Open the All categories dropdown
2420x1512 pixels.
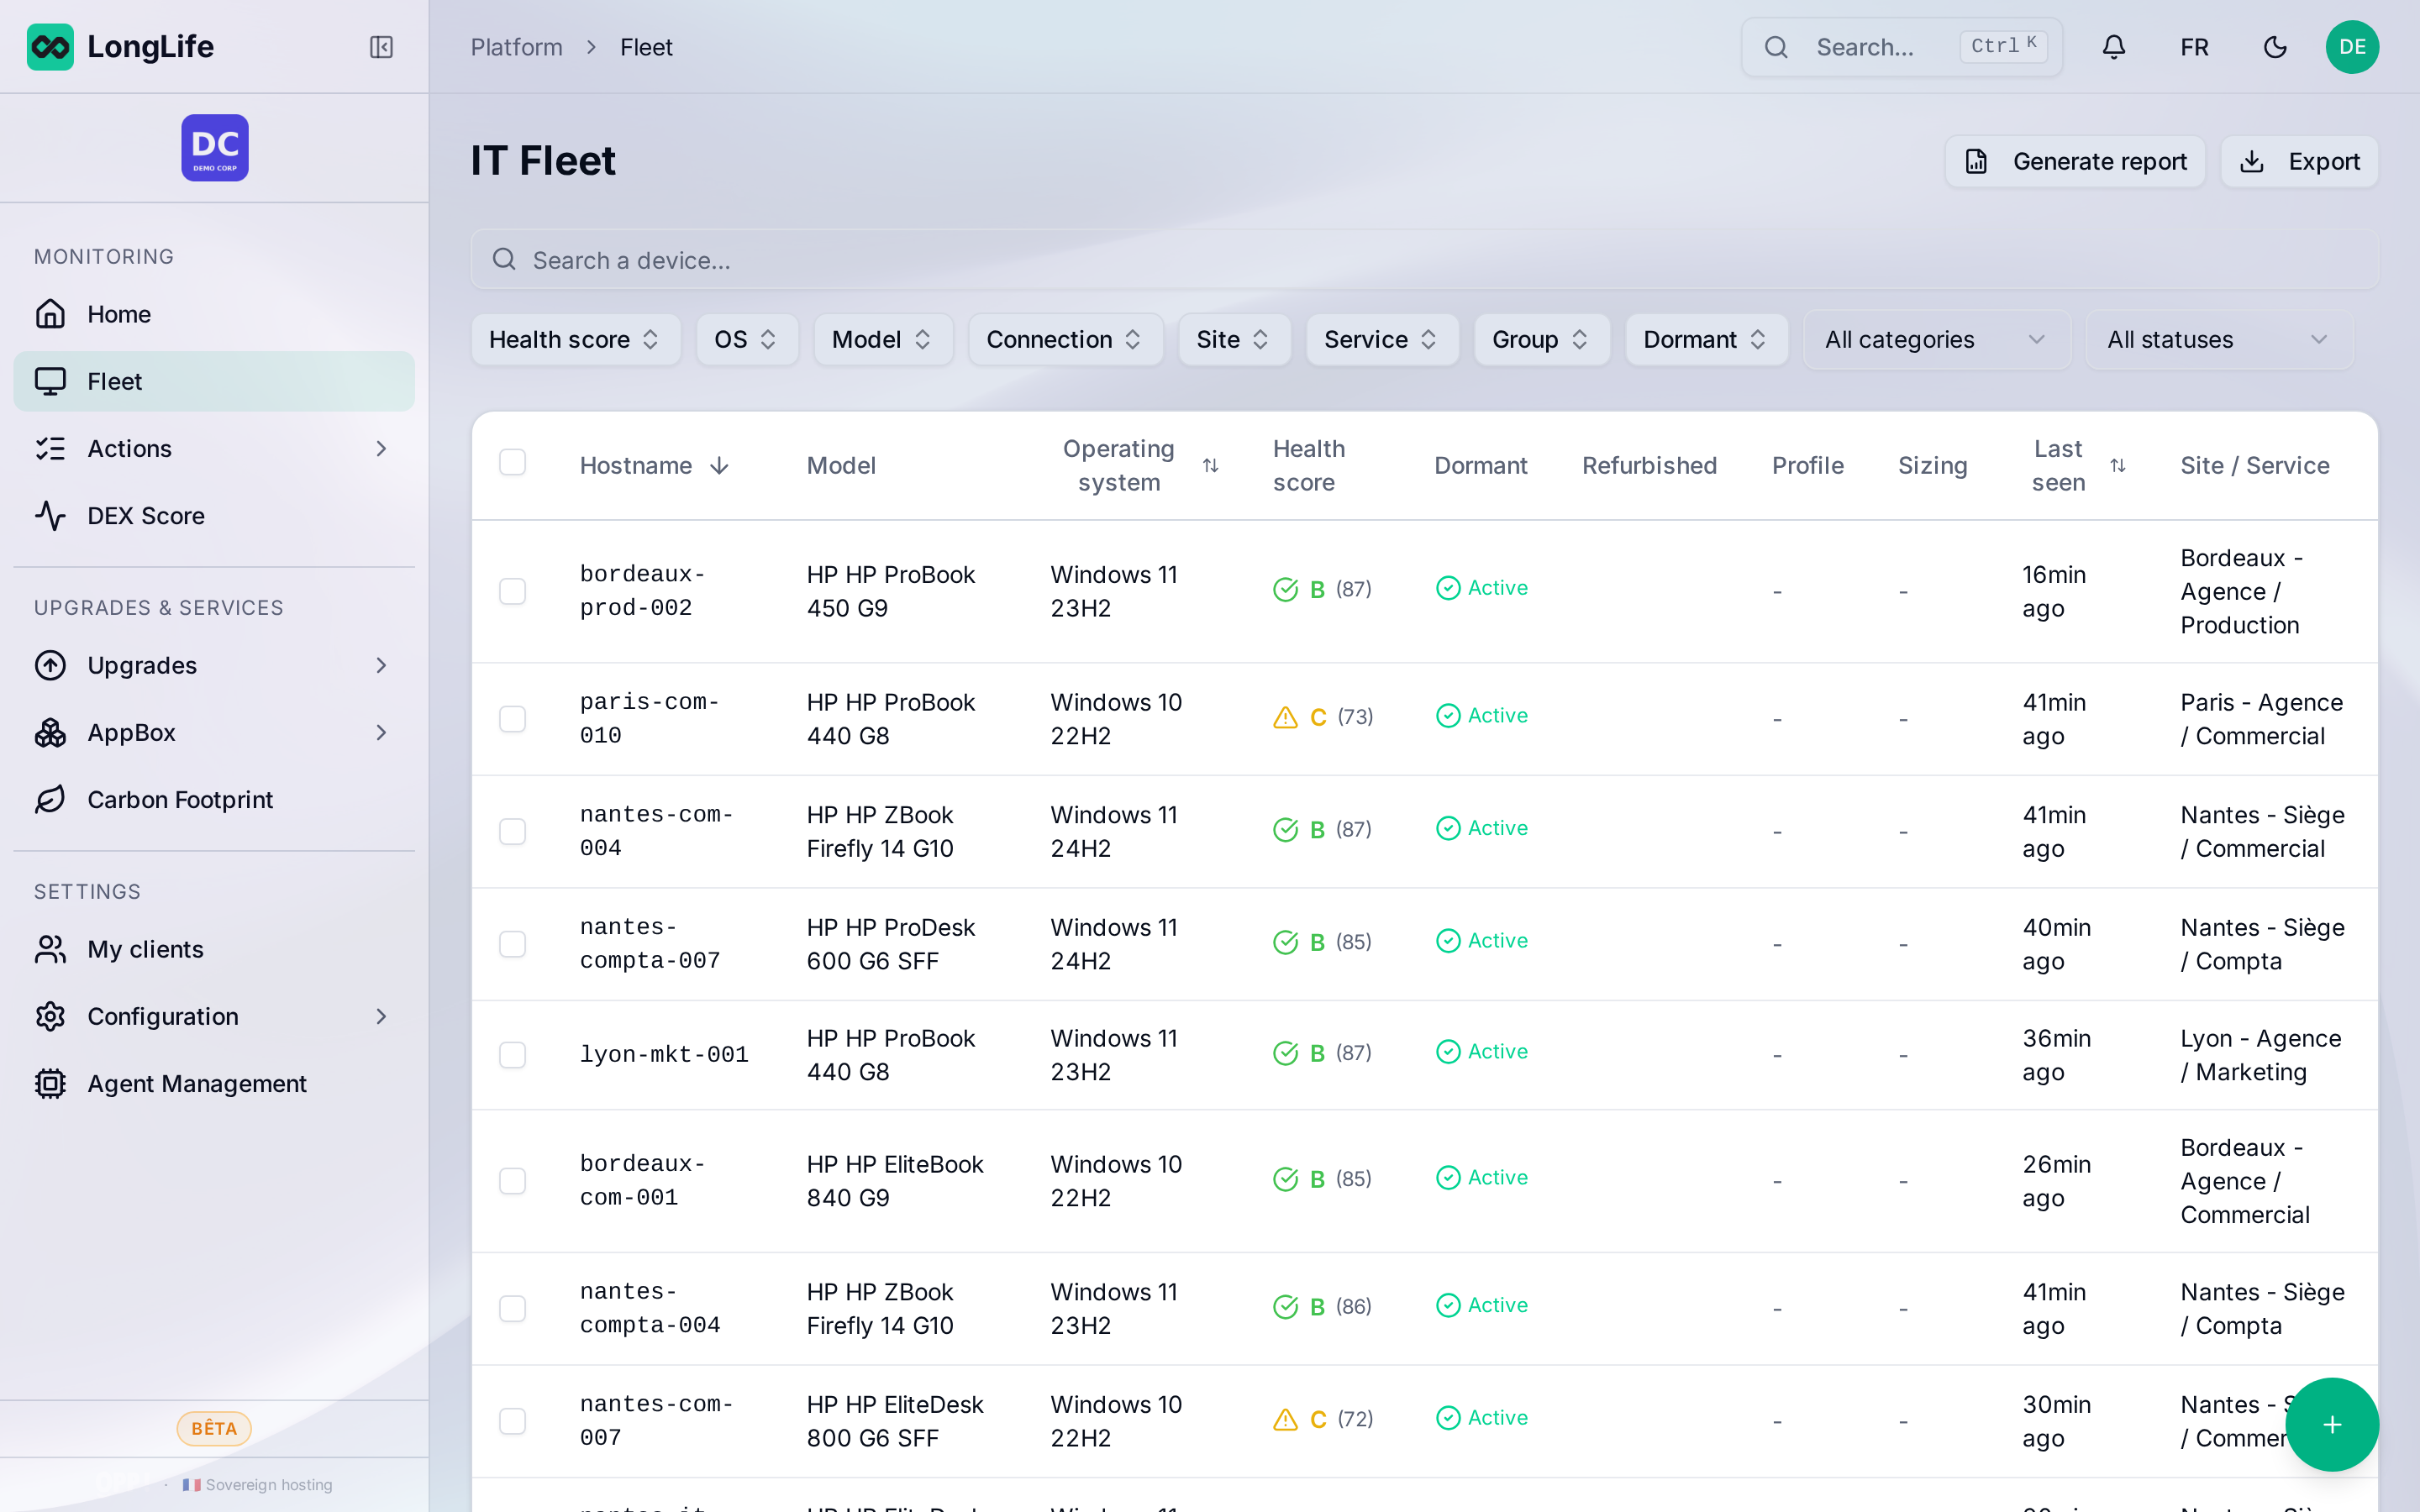1936,340
